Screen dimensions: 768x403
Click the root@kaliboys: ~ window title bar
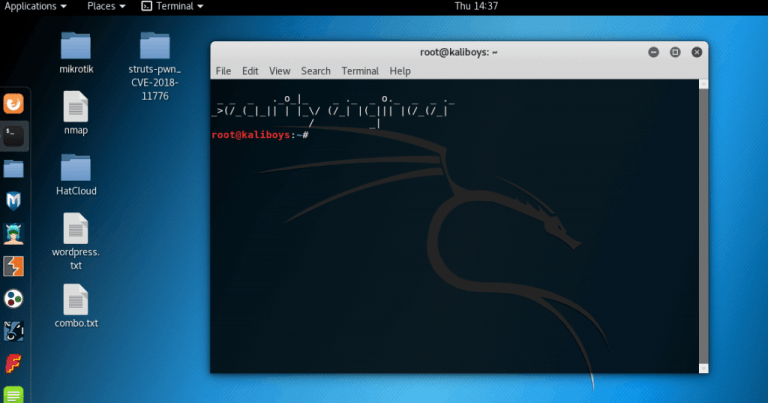(459, 52)
